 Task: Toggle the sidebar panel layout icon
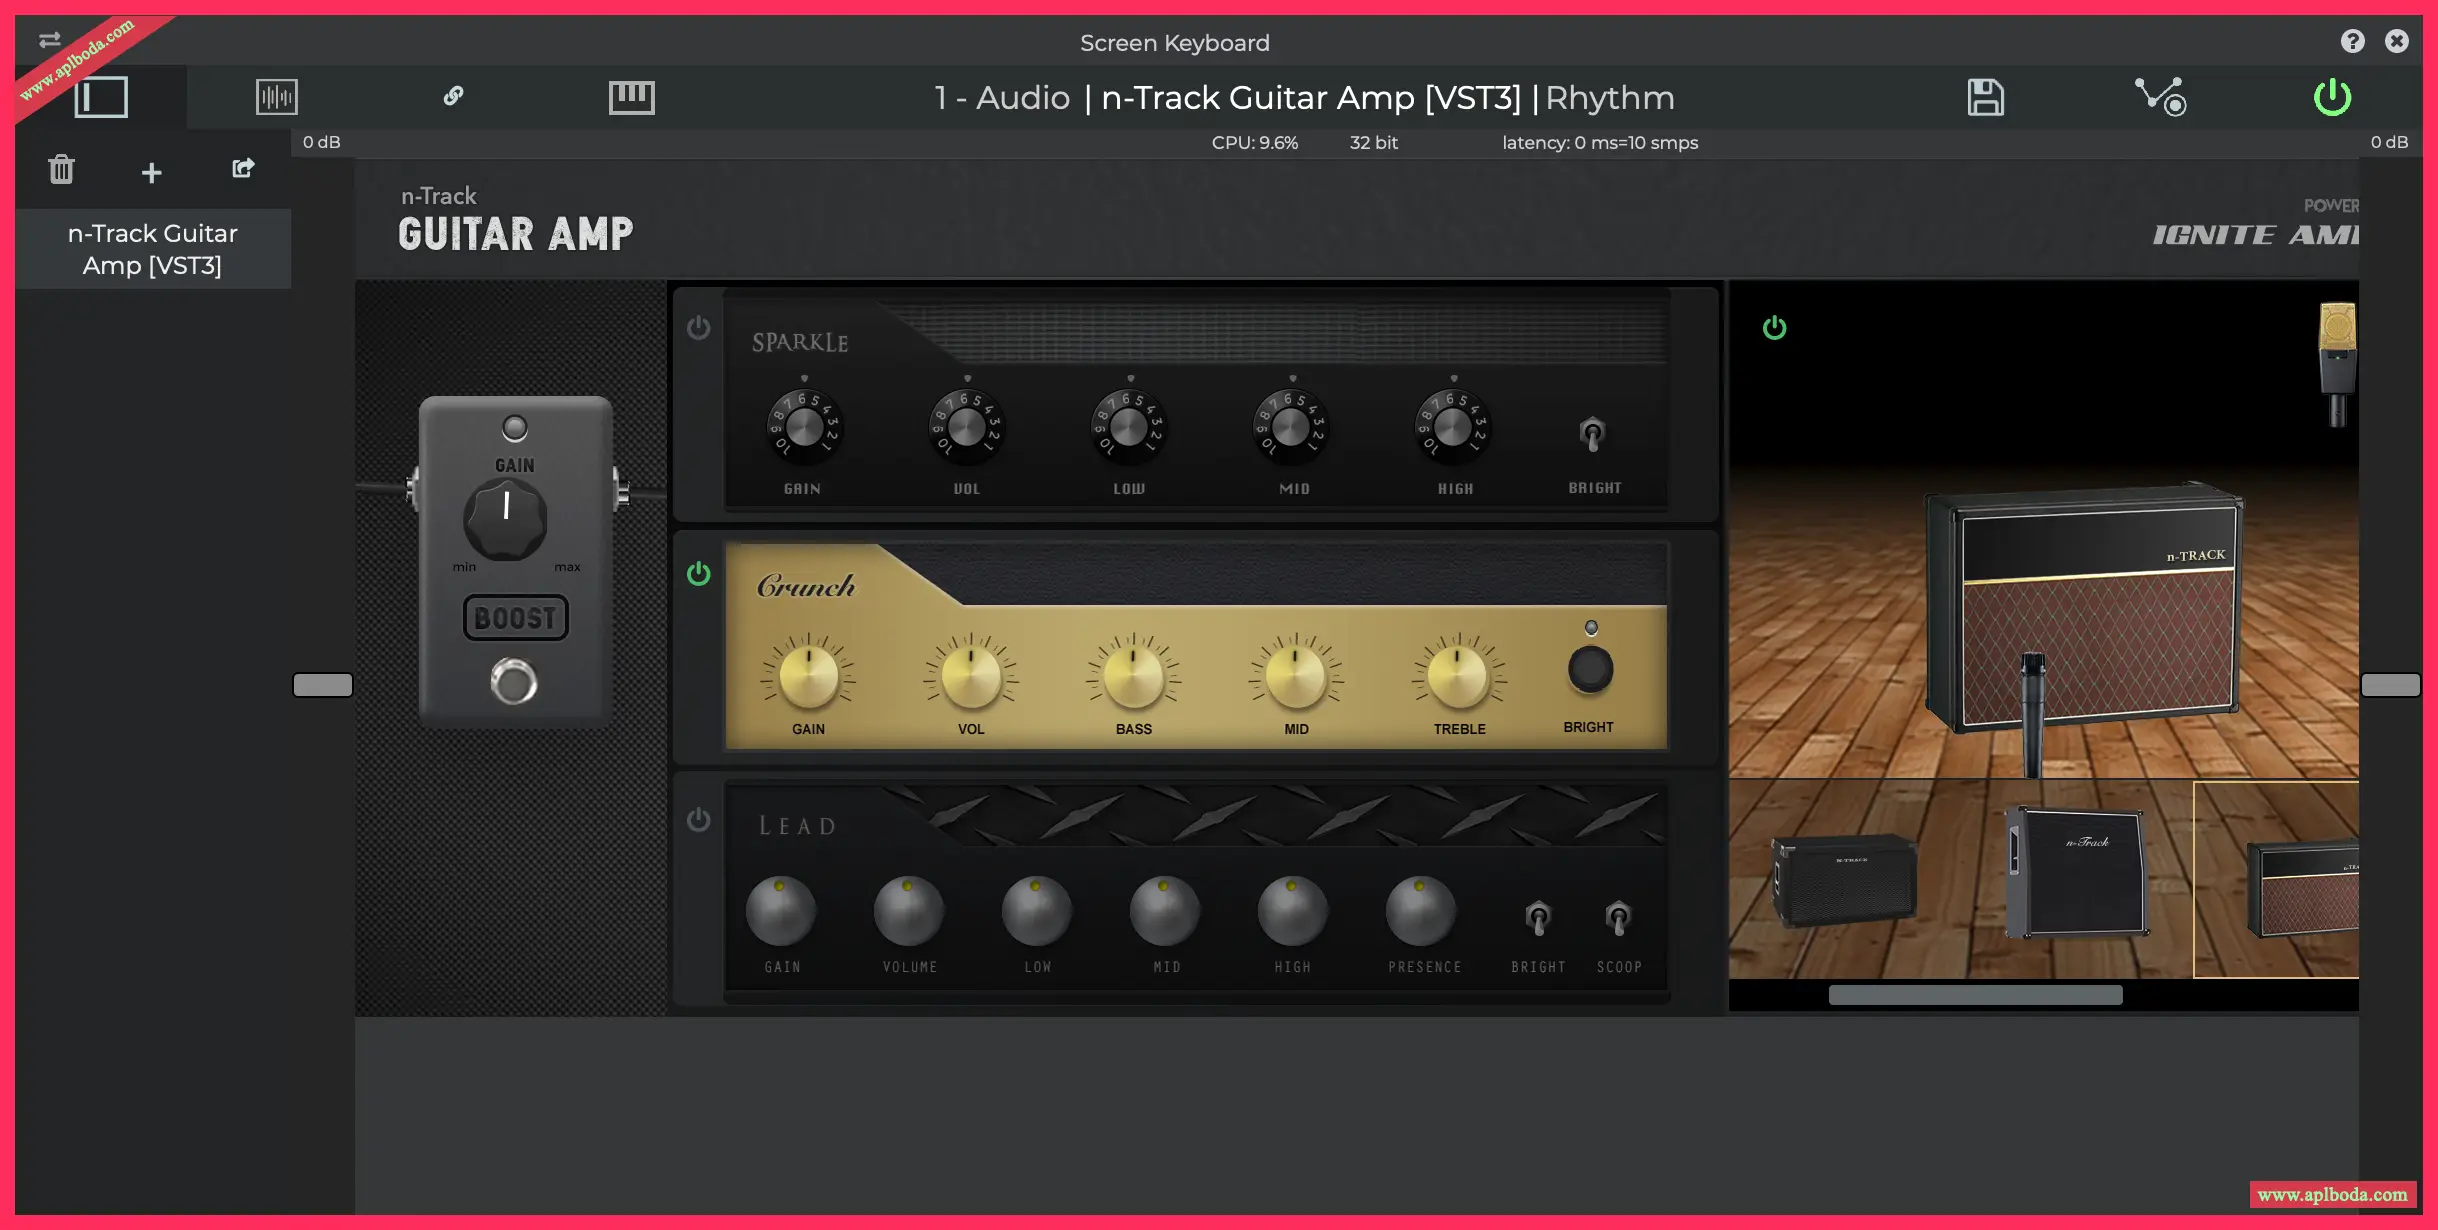coord(101,97)
